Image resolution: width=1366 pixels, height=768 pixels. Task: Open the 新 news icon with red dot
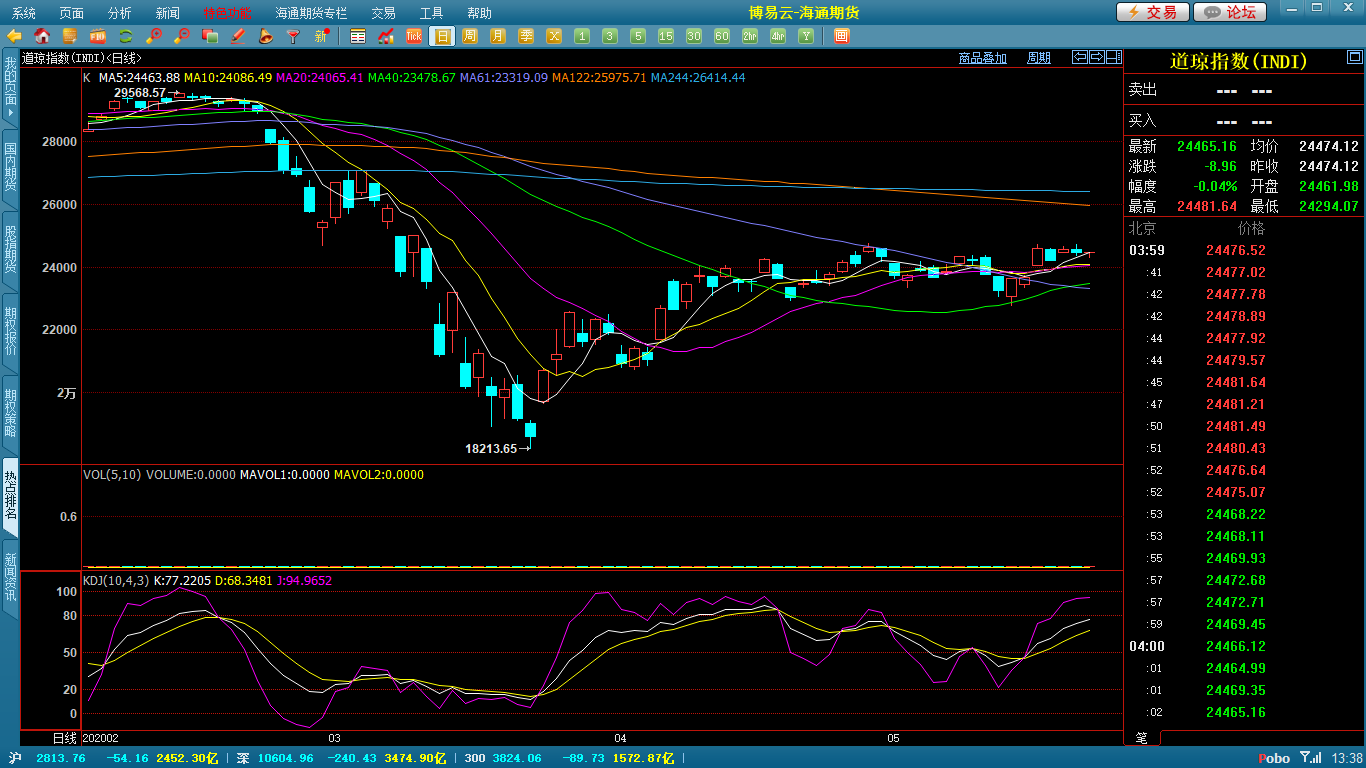(322, 36)
